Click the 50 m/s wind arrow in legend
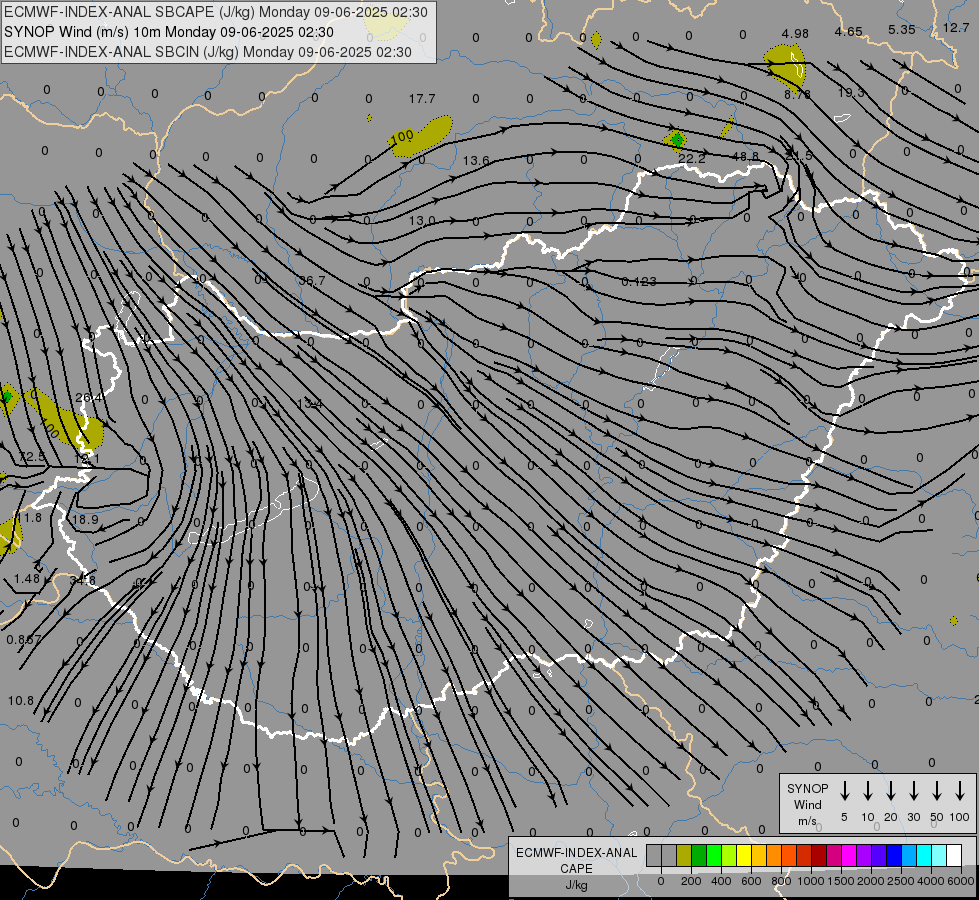979x900 pixels. pos(937,791)
